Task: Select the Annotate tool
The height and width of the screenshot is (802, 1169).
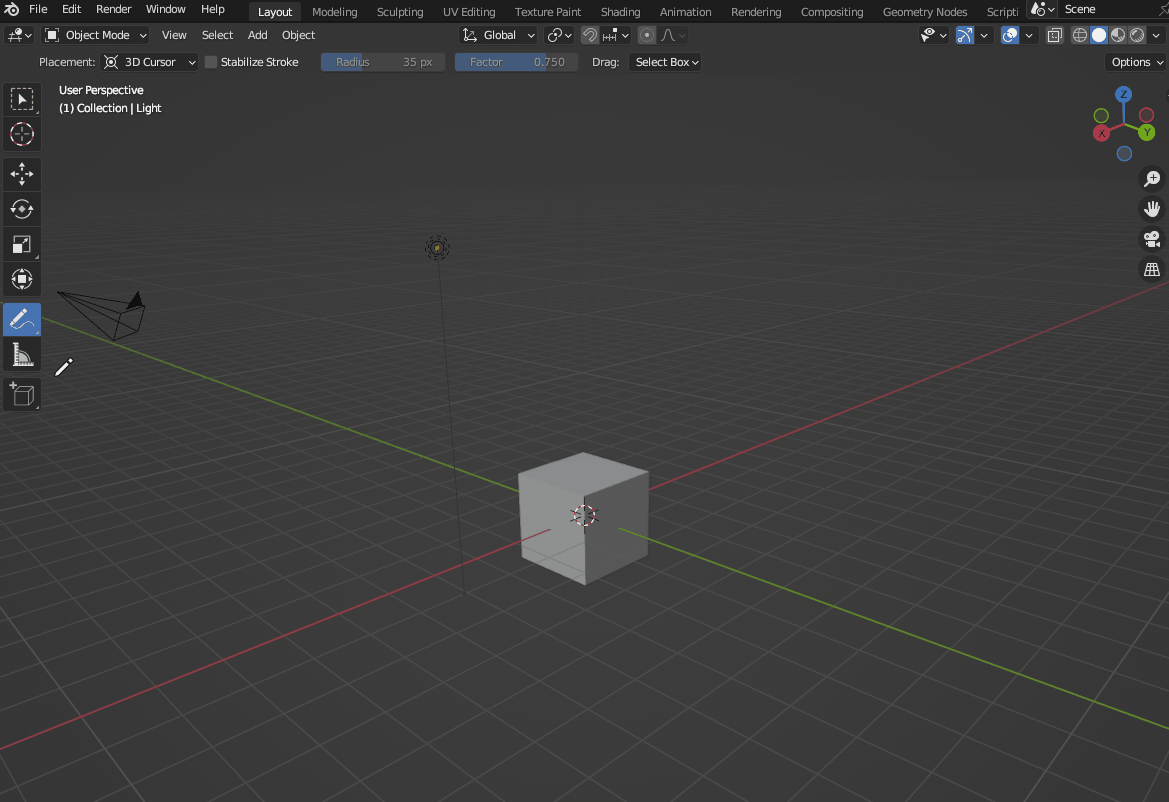Action: (x=22, y=319)
